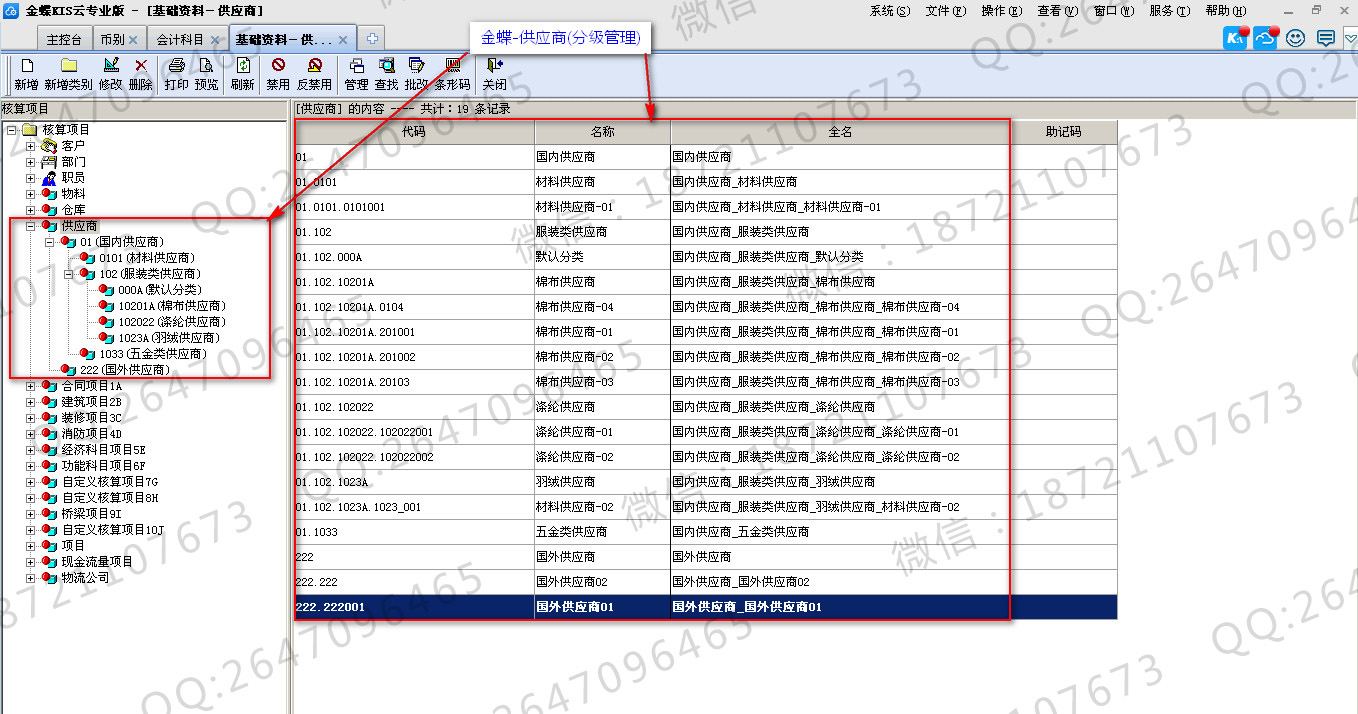Close the 币别 tab
Screen dimensions: 1358x714
coord(133,40)
